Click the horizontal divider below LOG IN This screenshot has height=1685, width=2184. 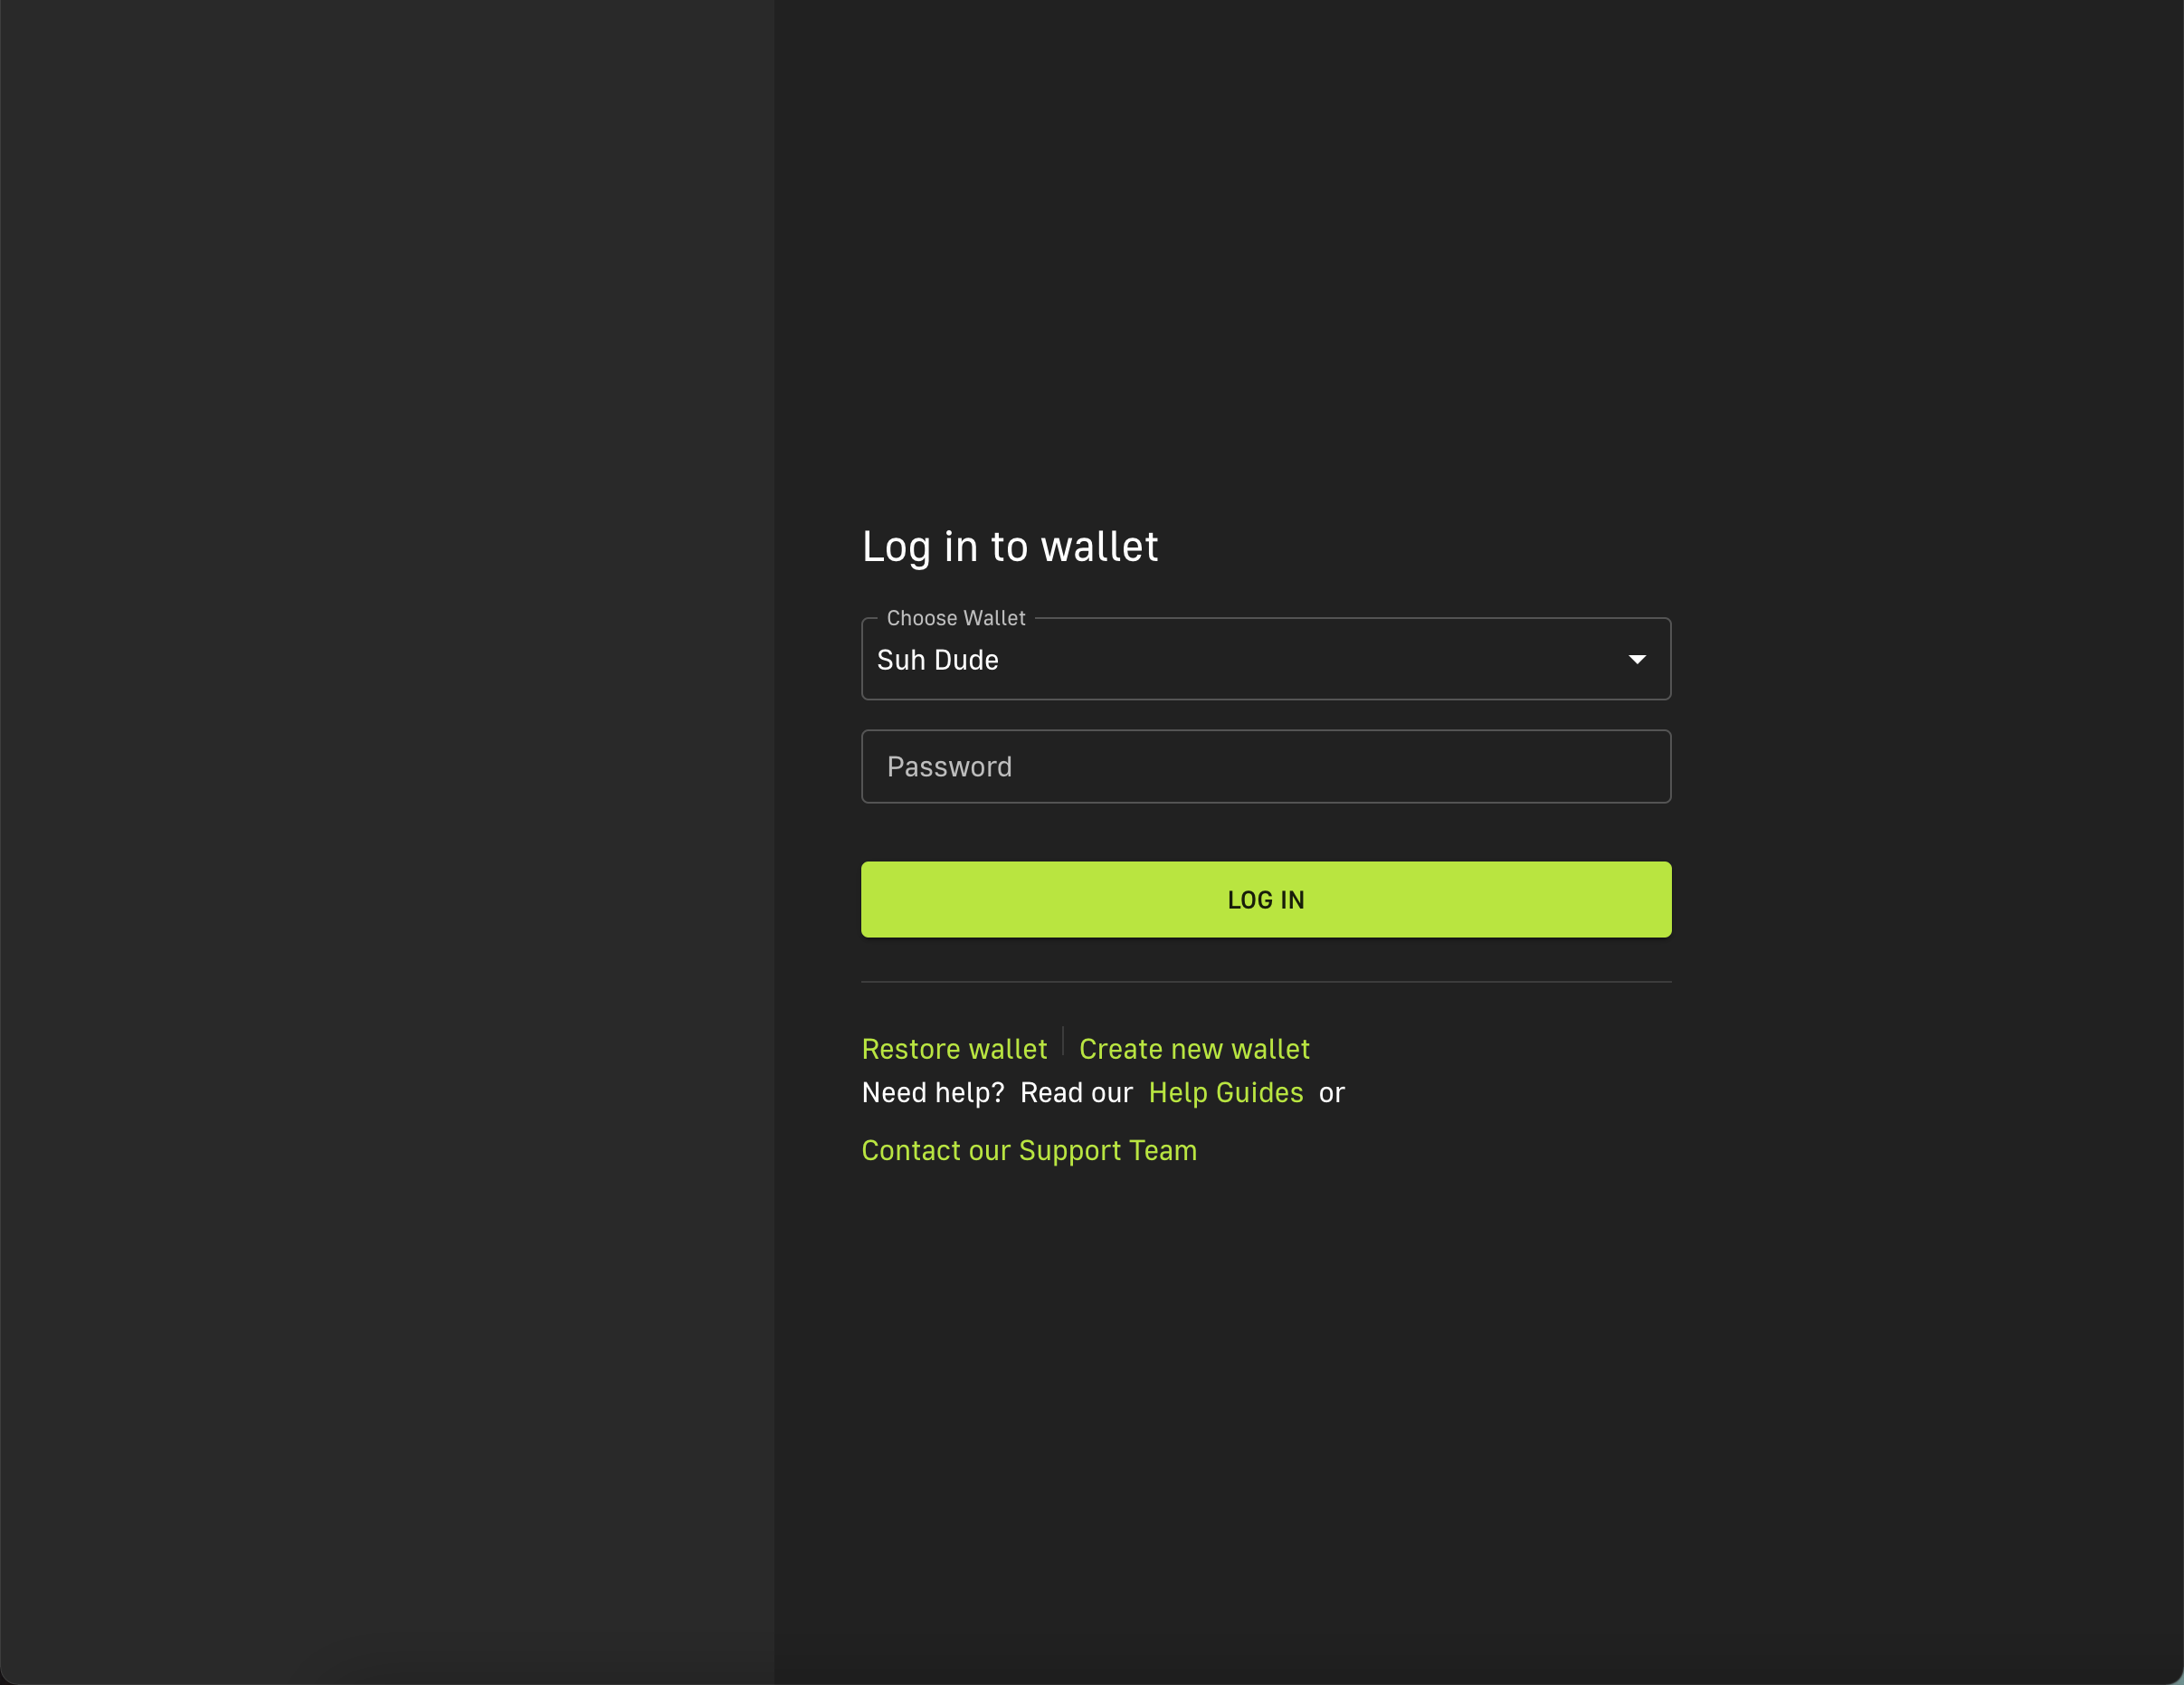point(1266,982)
